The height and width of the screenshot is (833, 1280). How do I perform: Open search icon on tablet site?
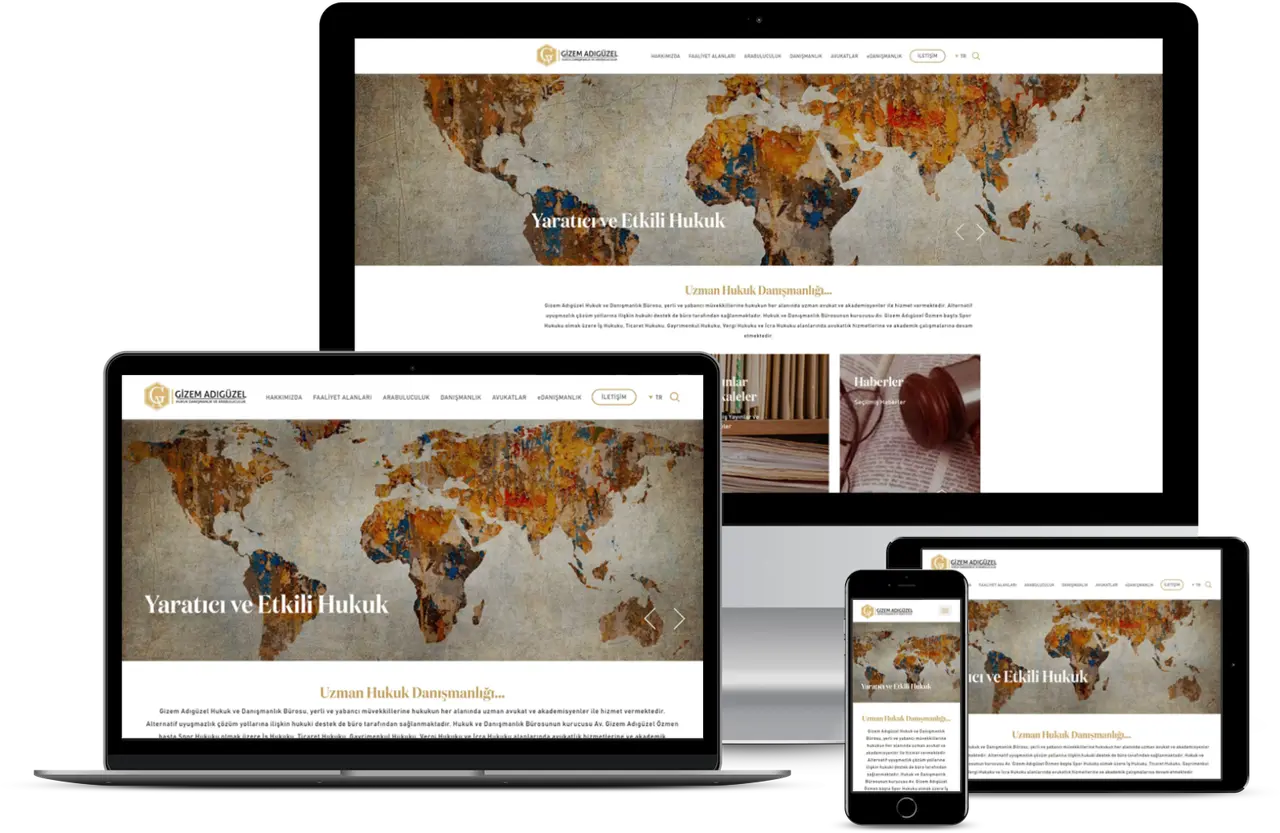1208,585
